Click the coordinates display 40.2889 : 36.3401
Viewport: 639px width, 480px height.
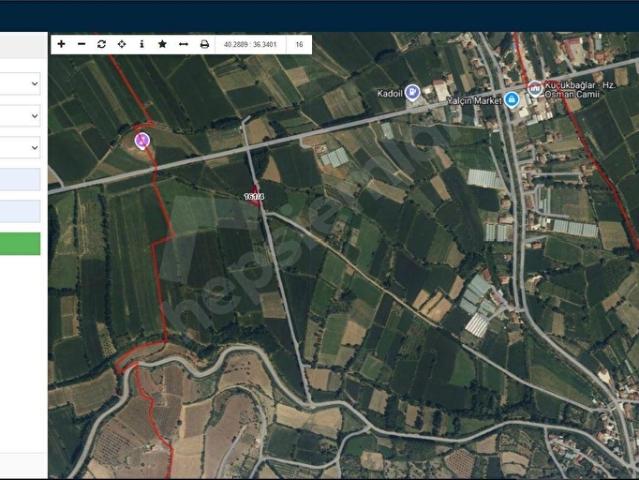pyautogui.click(x=250, y=44)
